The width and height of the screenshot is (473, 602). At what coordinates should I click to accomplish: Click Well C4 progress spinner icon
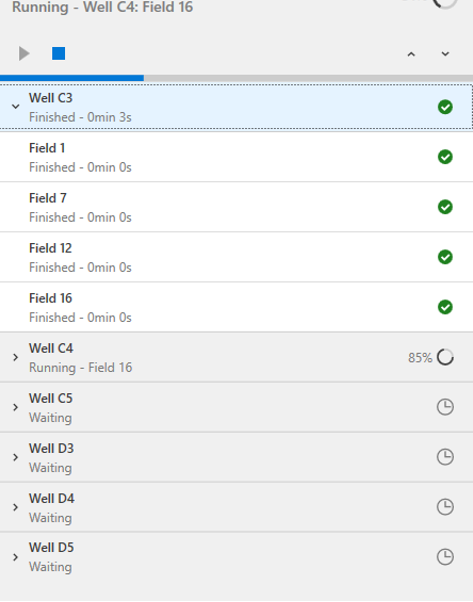[x=445, y=357]
